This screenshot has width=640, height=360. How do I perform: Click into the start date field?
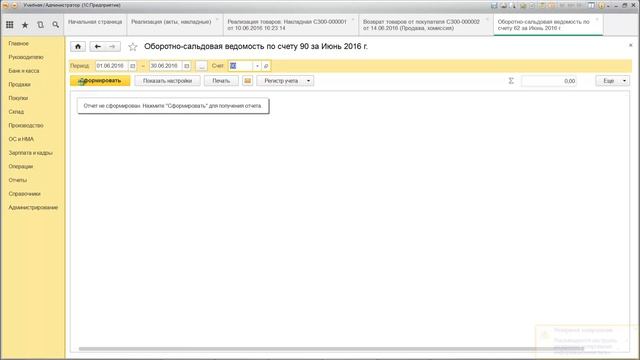112,66
